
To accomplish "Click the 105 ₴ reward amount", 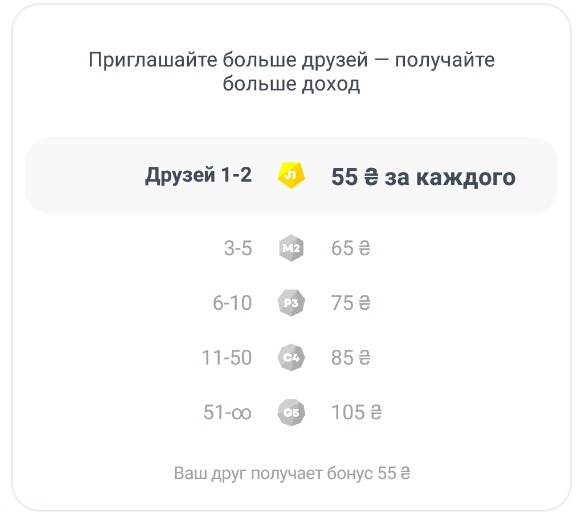I will click(x=357, y=412).
